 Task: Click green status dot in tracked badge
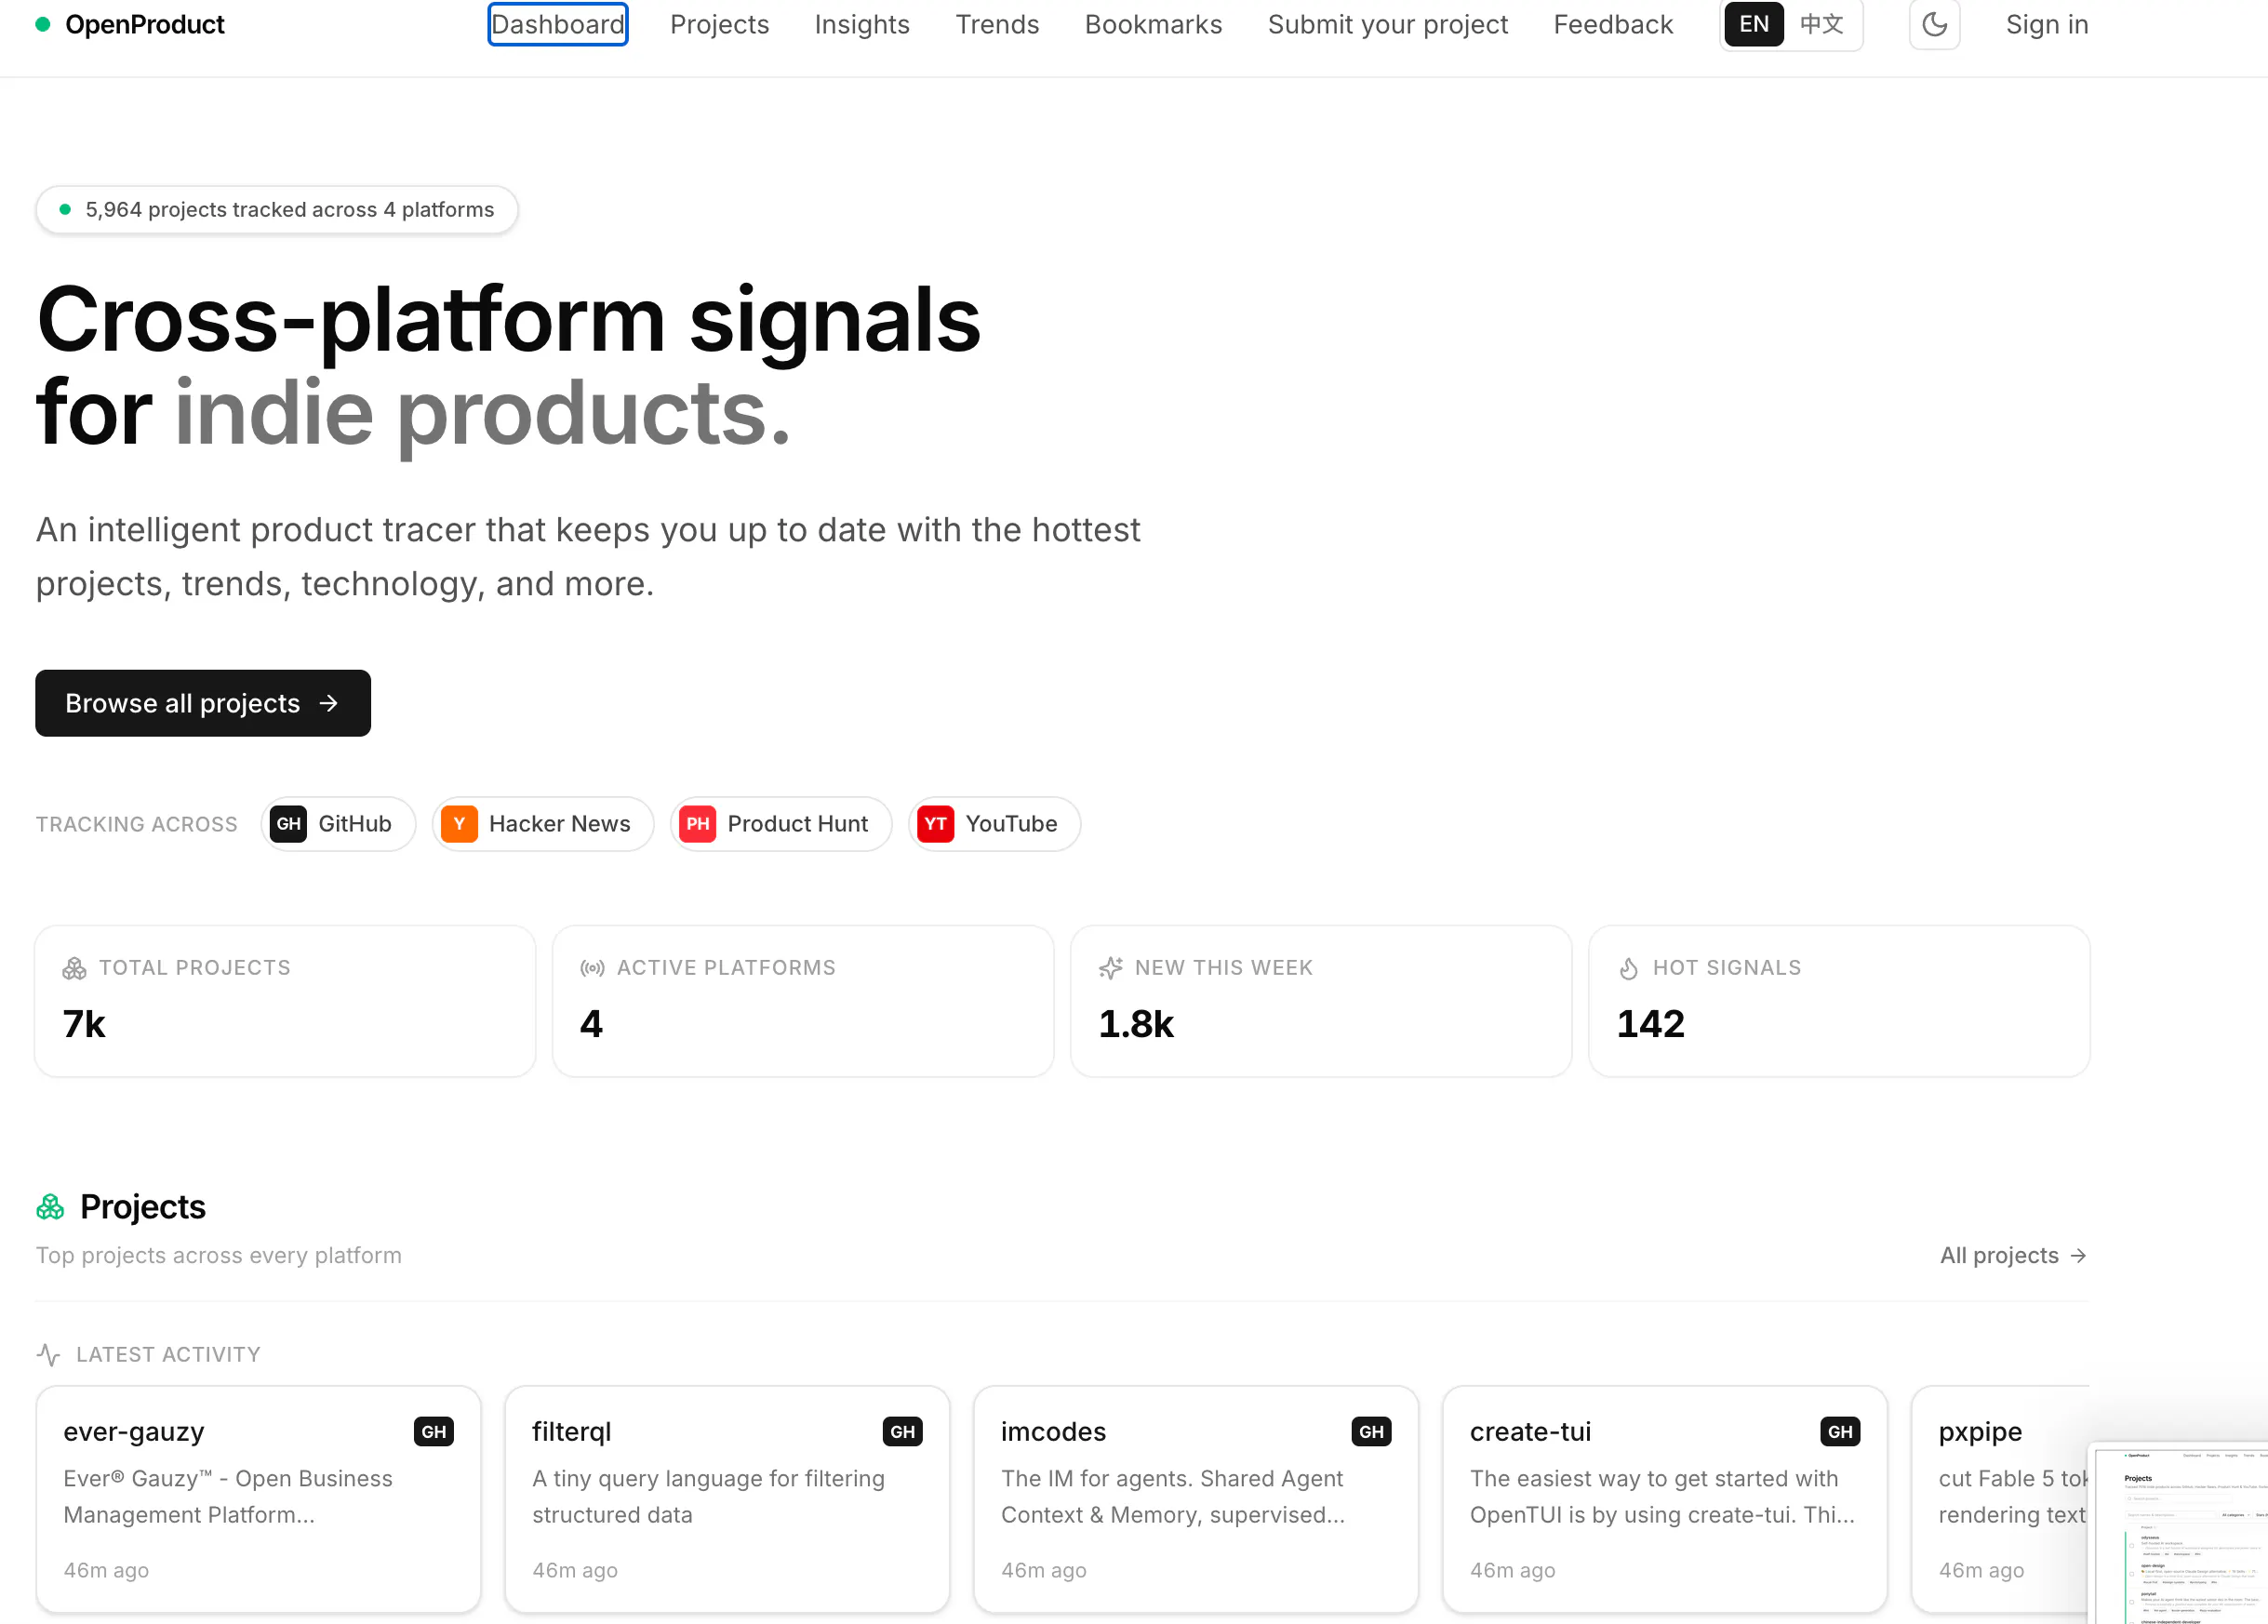(x=65, y=210)
